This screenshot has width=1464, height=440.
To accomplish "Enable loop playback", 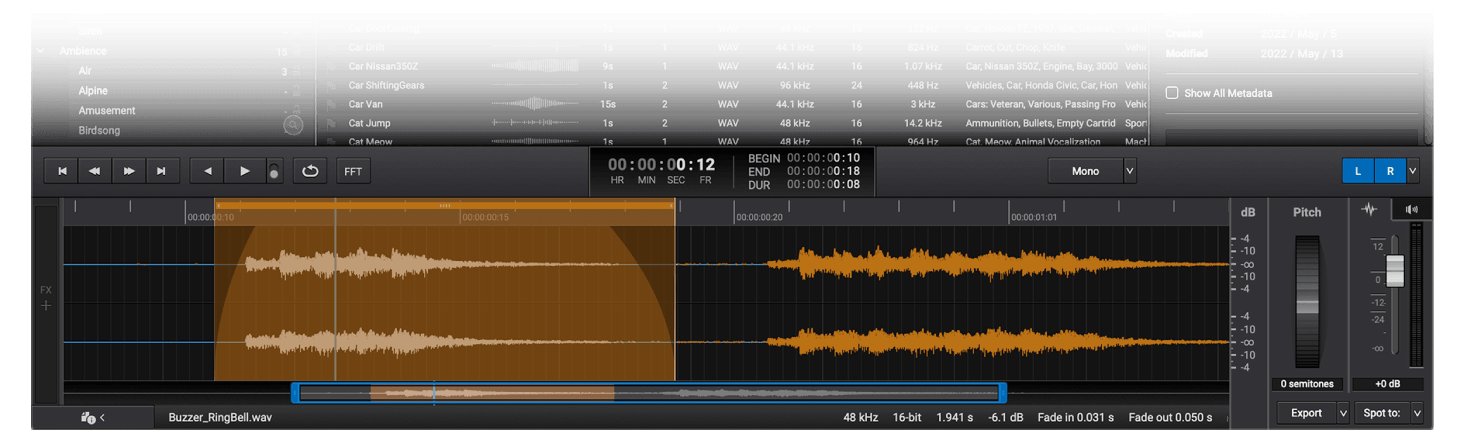I will pyautogui.click(x=310, y=171).
